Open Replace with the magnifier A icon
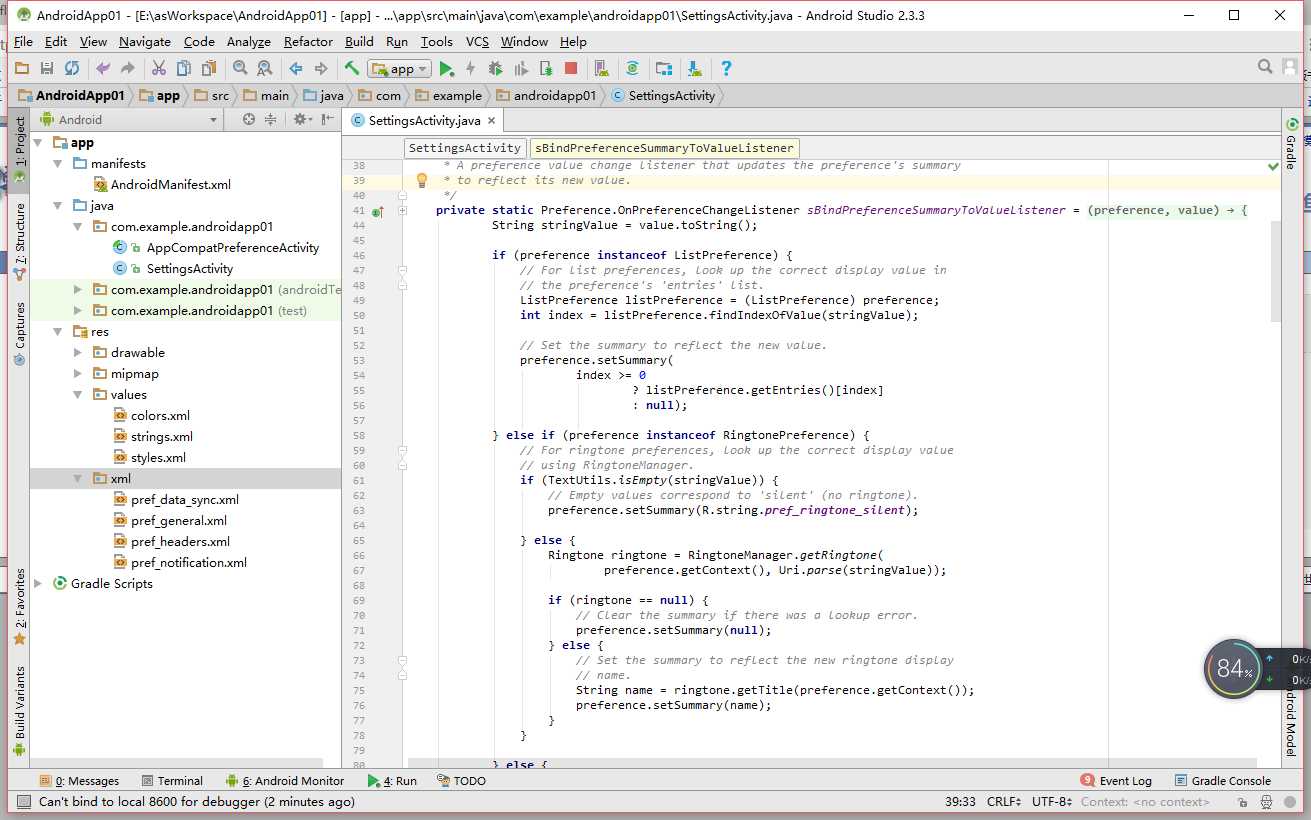Screen dimensions: 1311x820 [x=265, y=68]
